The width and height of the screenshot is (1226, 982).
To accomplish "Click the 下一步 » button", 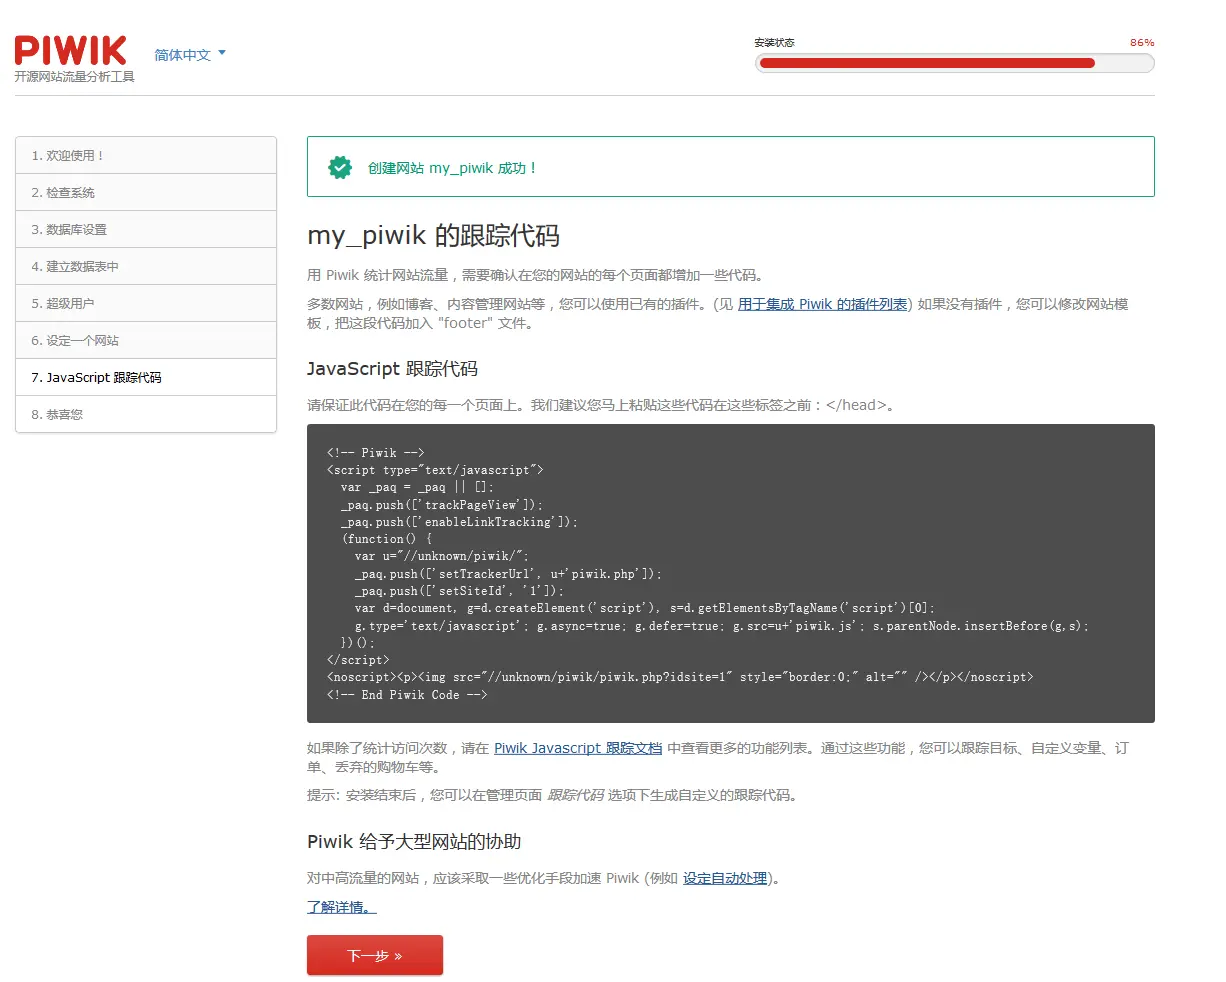I will [375, 955].
